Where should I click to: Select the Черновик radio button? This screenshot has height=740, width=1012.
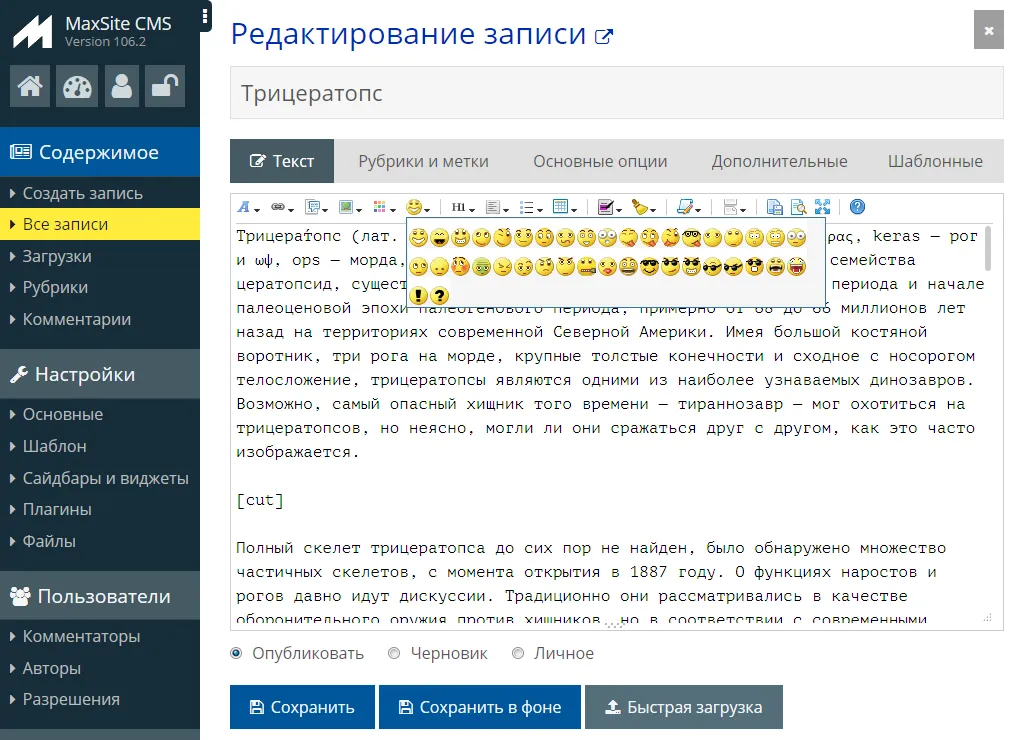coord(394,653)
